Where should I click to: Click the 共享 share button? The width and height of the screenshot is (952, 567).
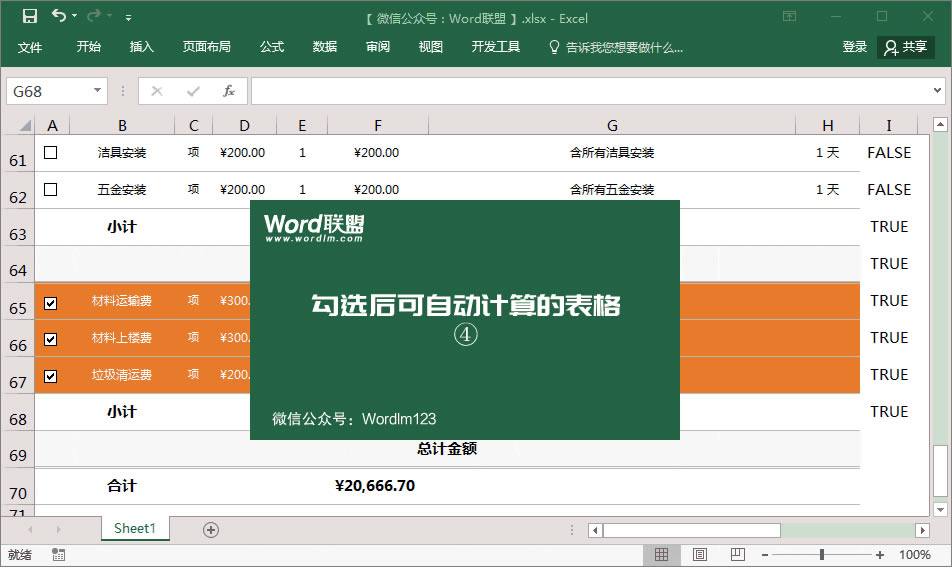coord(906,47)
